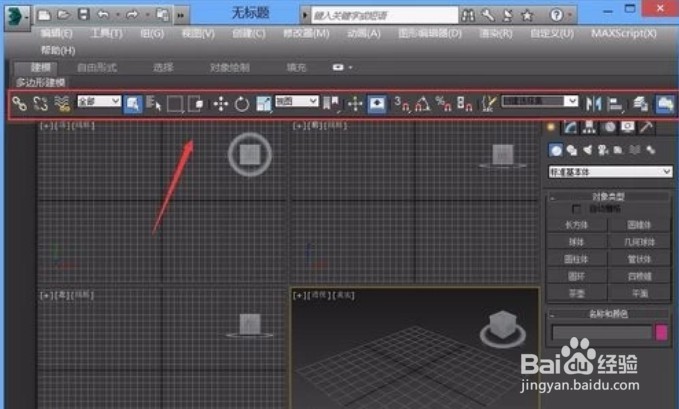Toggle the Graphite ribbon display button
Viewport: 679px width, 409px height.
665,104
